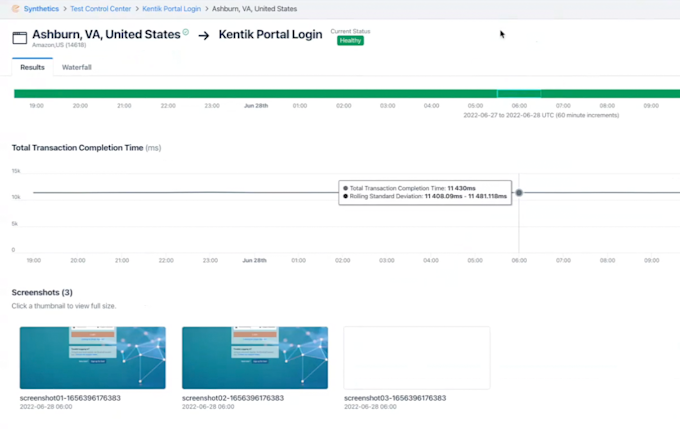Screen dimensions: 680x429
Task: Click the screenshot03-1656396176383 file name
Action: (395, 398)
